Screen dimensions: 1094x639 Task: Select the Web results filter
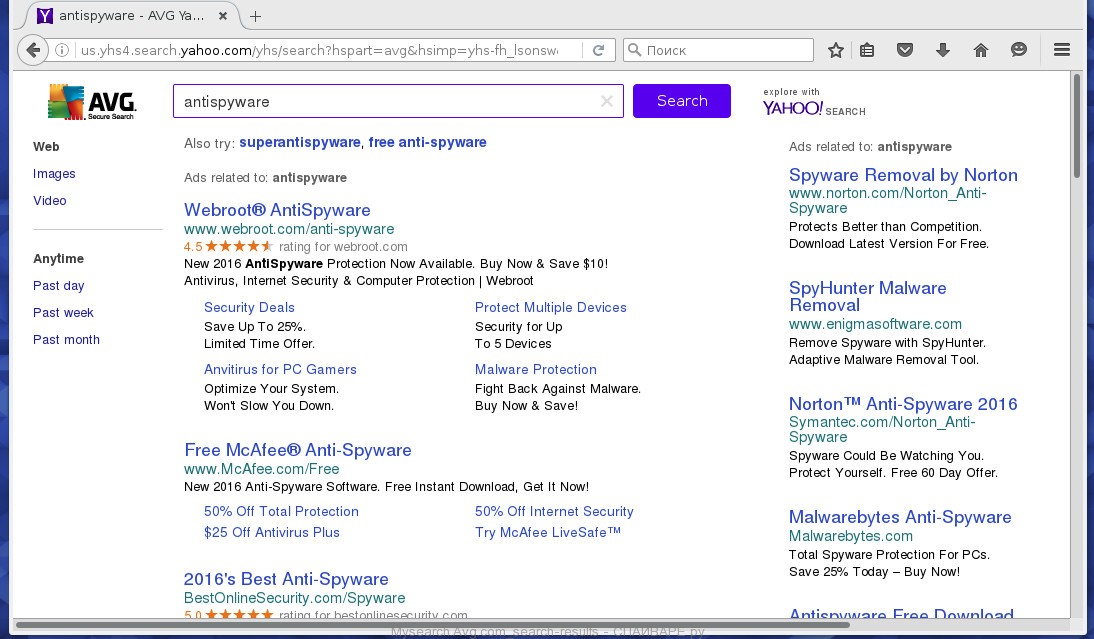46,146
